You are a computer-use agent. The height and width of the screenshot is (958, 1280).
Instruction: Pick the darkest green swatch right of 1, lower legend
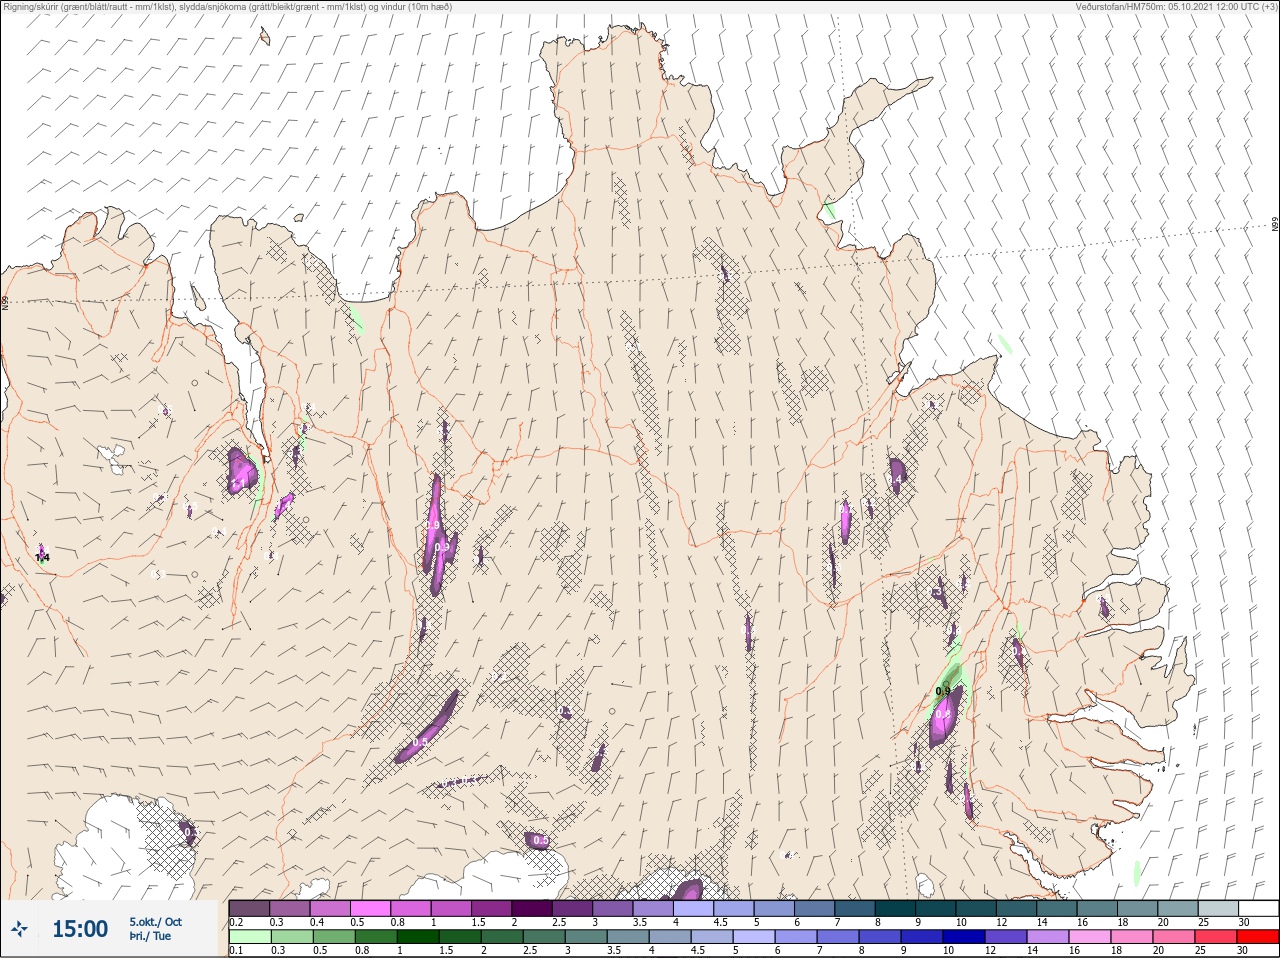pyautogui.click(x=417, y=937)
